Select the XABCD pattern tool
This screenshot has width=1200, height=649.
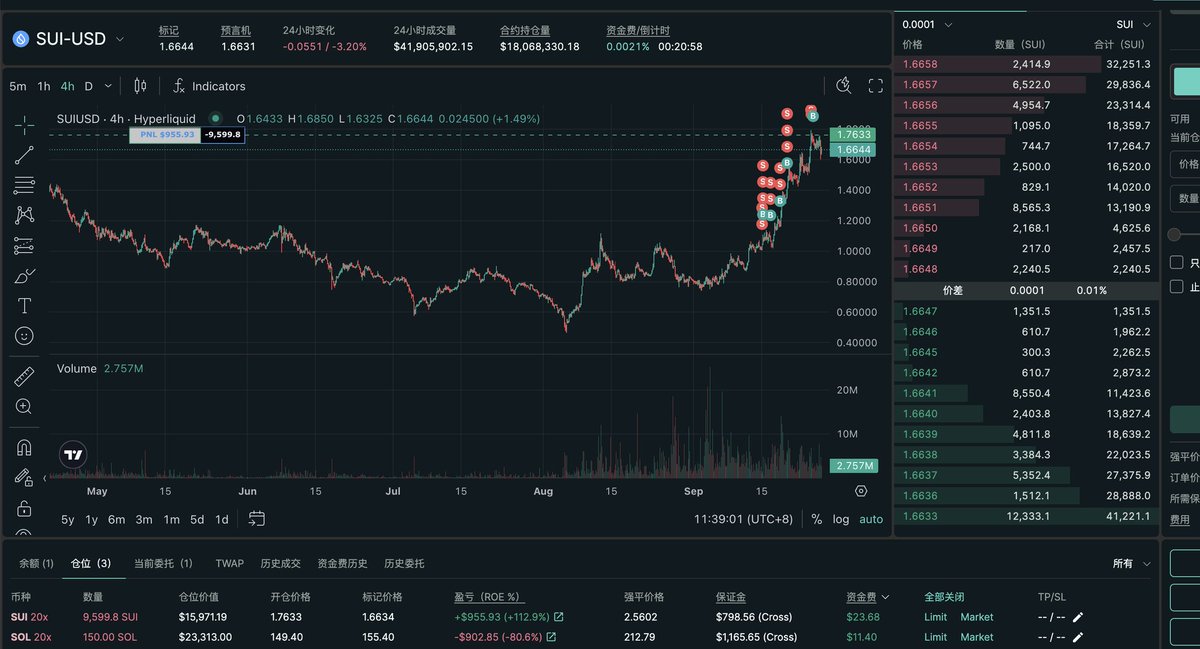coord(24,215)
